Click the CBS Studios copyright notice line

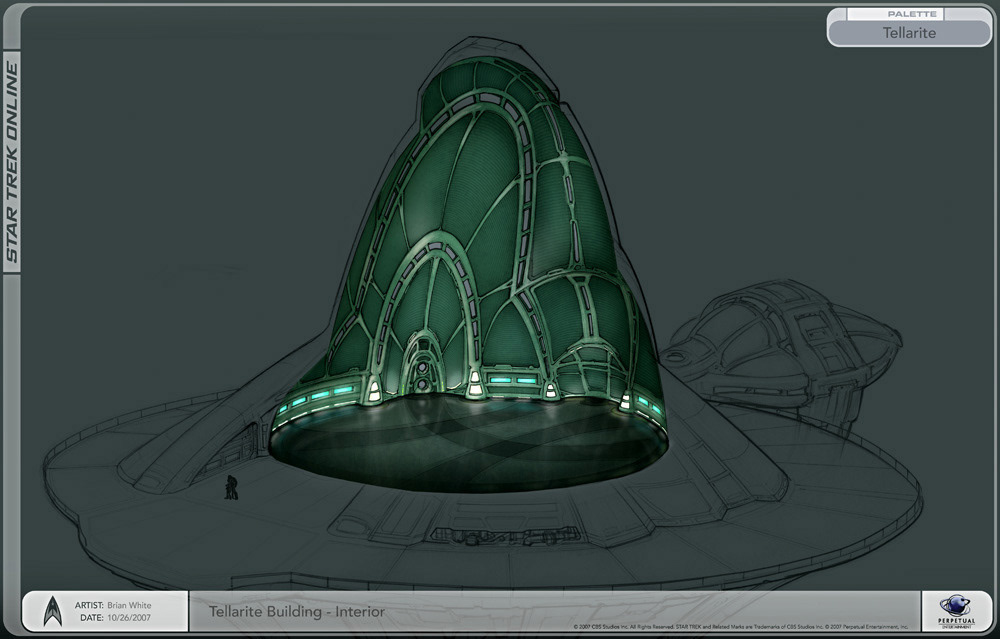[x=740, y=627]
